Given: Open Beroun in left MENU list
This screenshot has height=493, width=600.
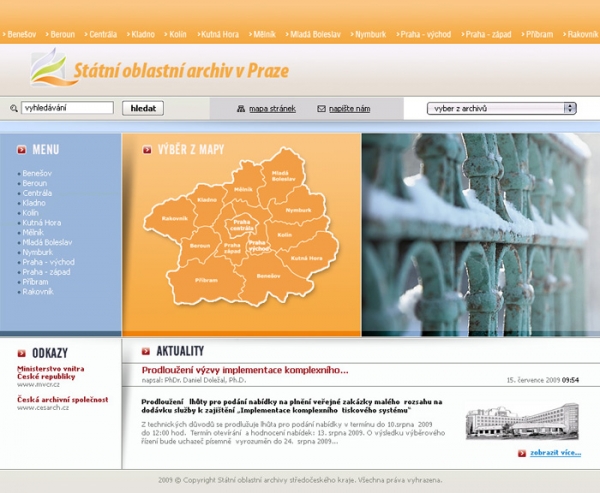Looking at the screenshot, I should (34, 183).
